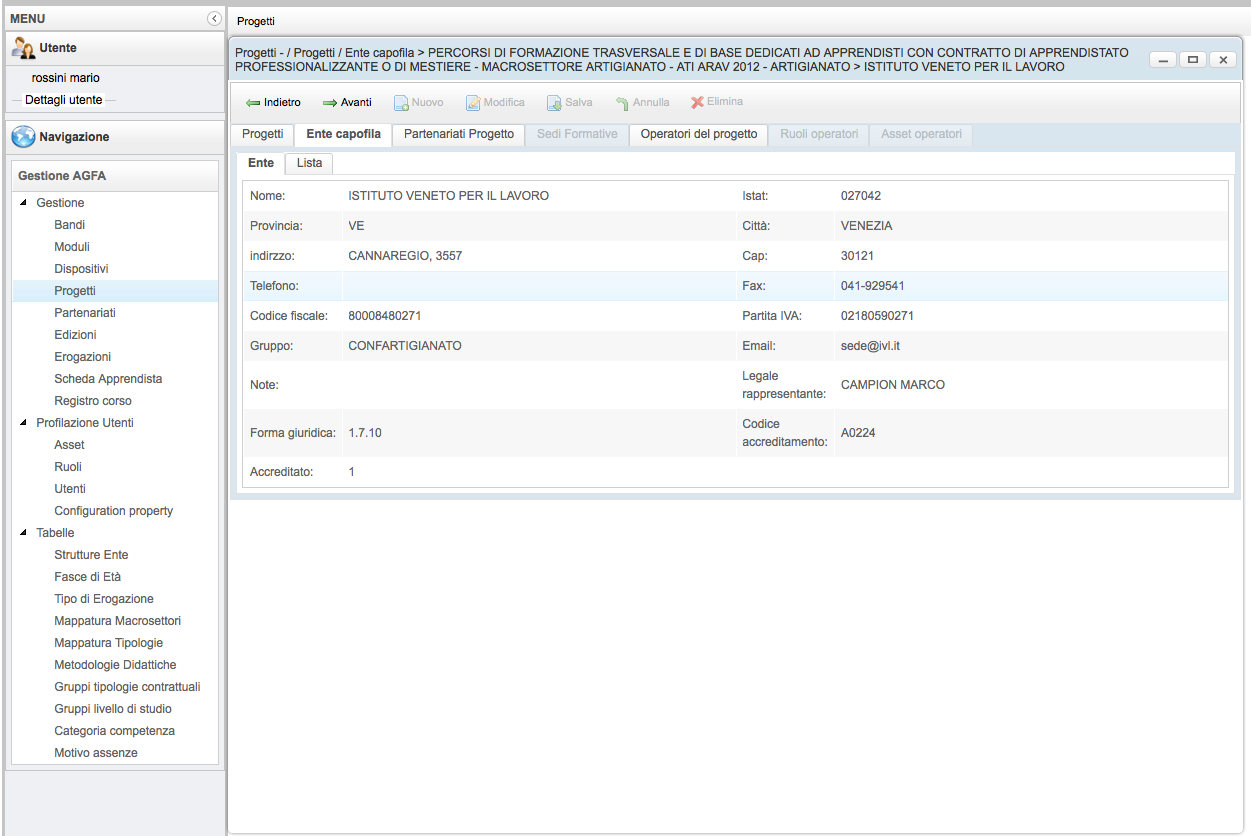Click the Indietro green back arrow icon

tap(253, 103)
